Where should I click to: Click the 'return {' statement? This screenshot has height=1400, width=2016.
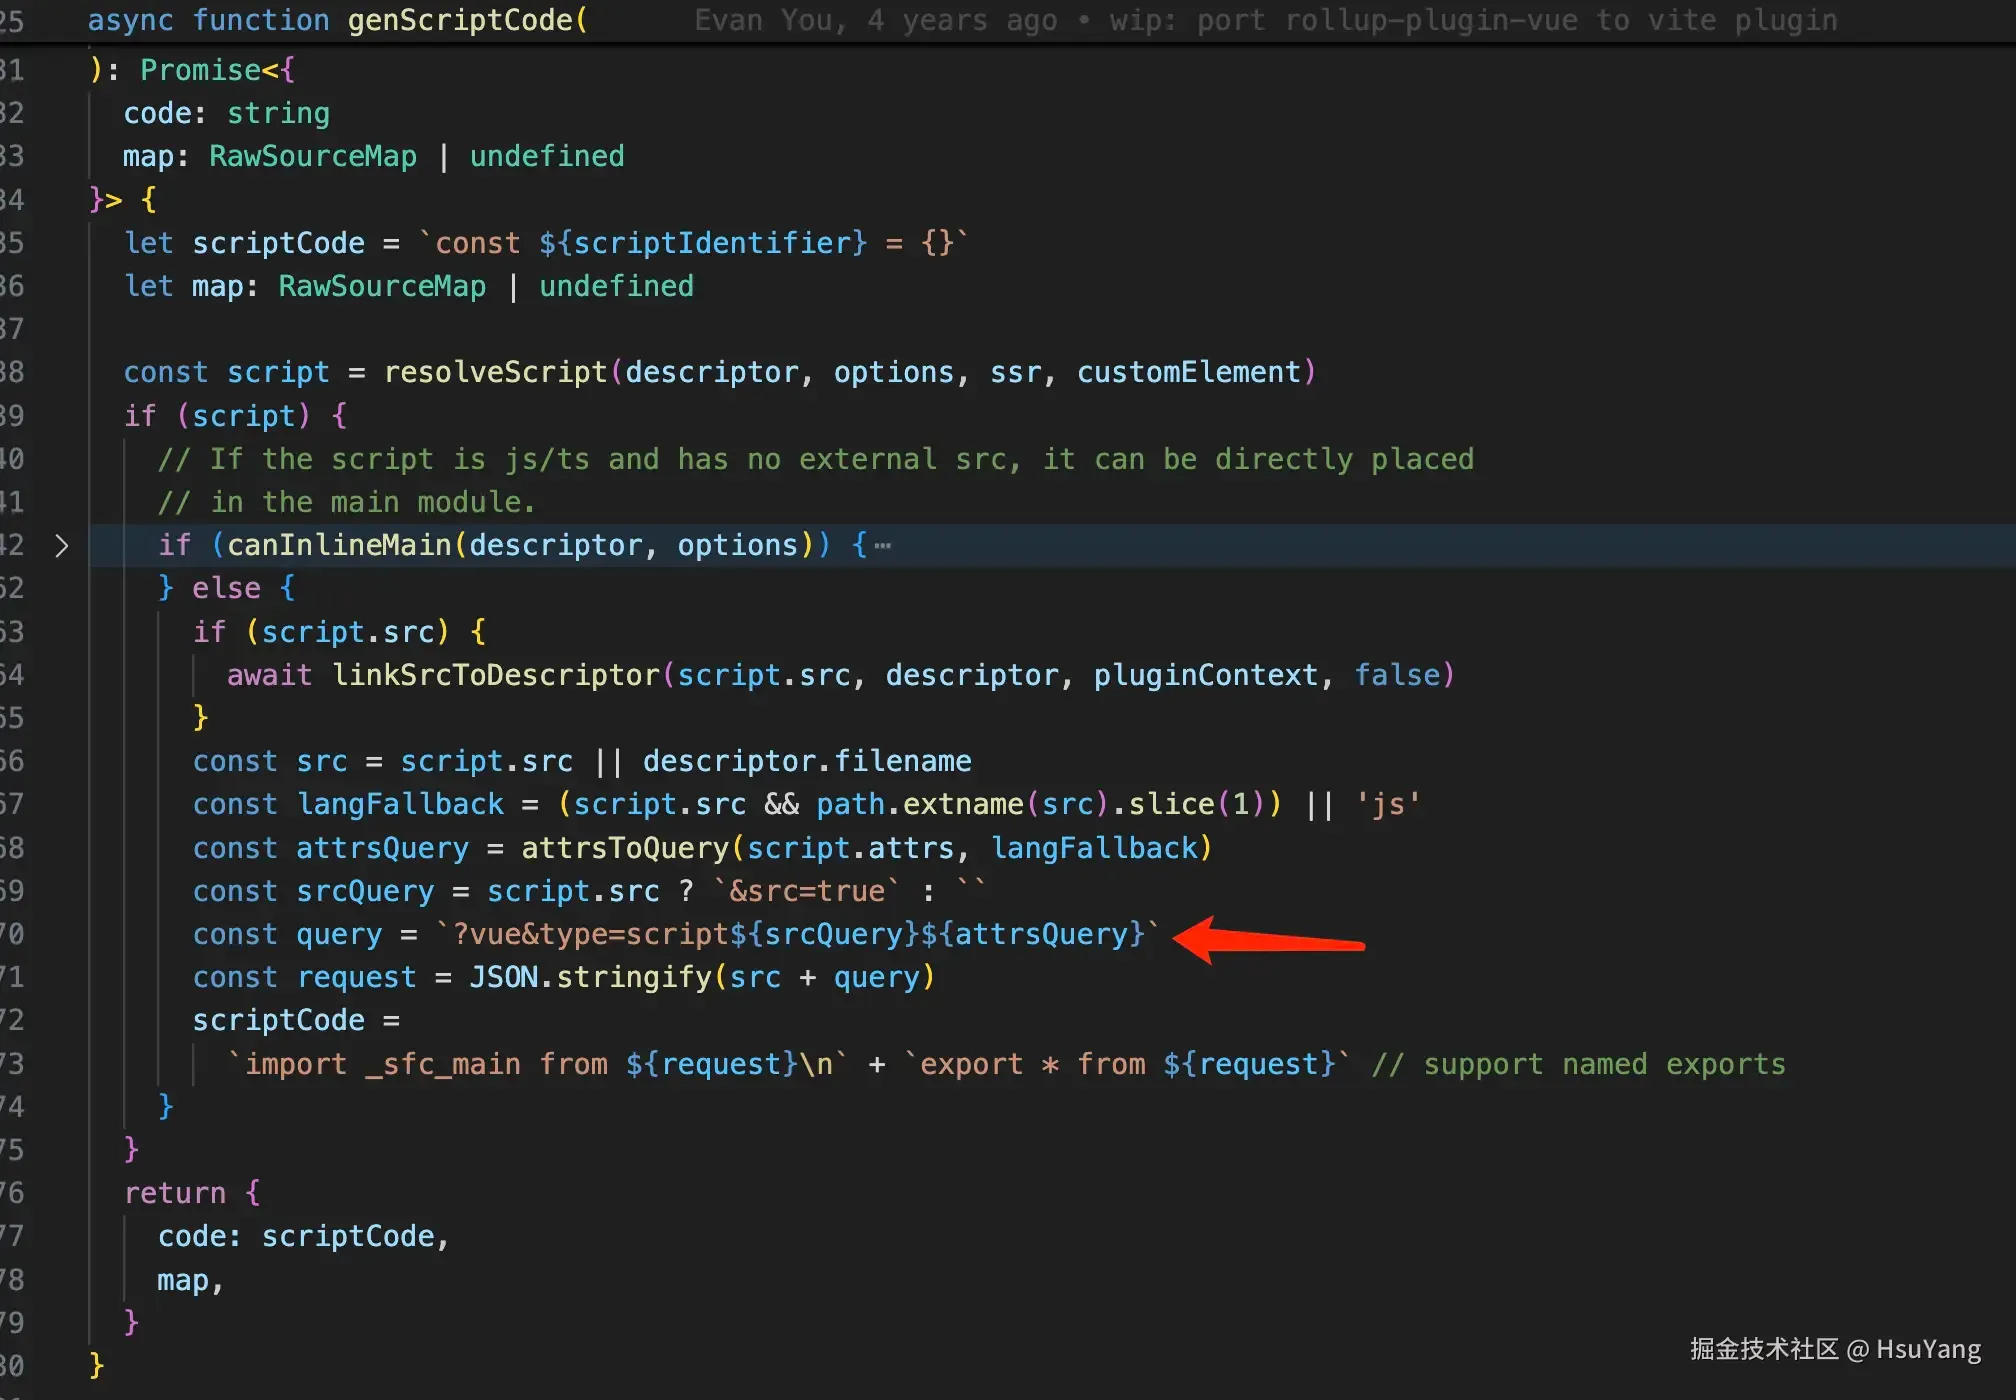192,1193
